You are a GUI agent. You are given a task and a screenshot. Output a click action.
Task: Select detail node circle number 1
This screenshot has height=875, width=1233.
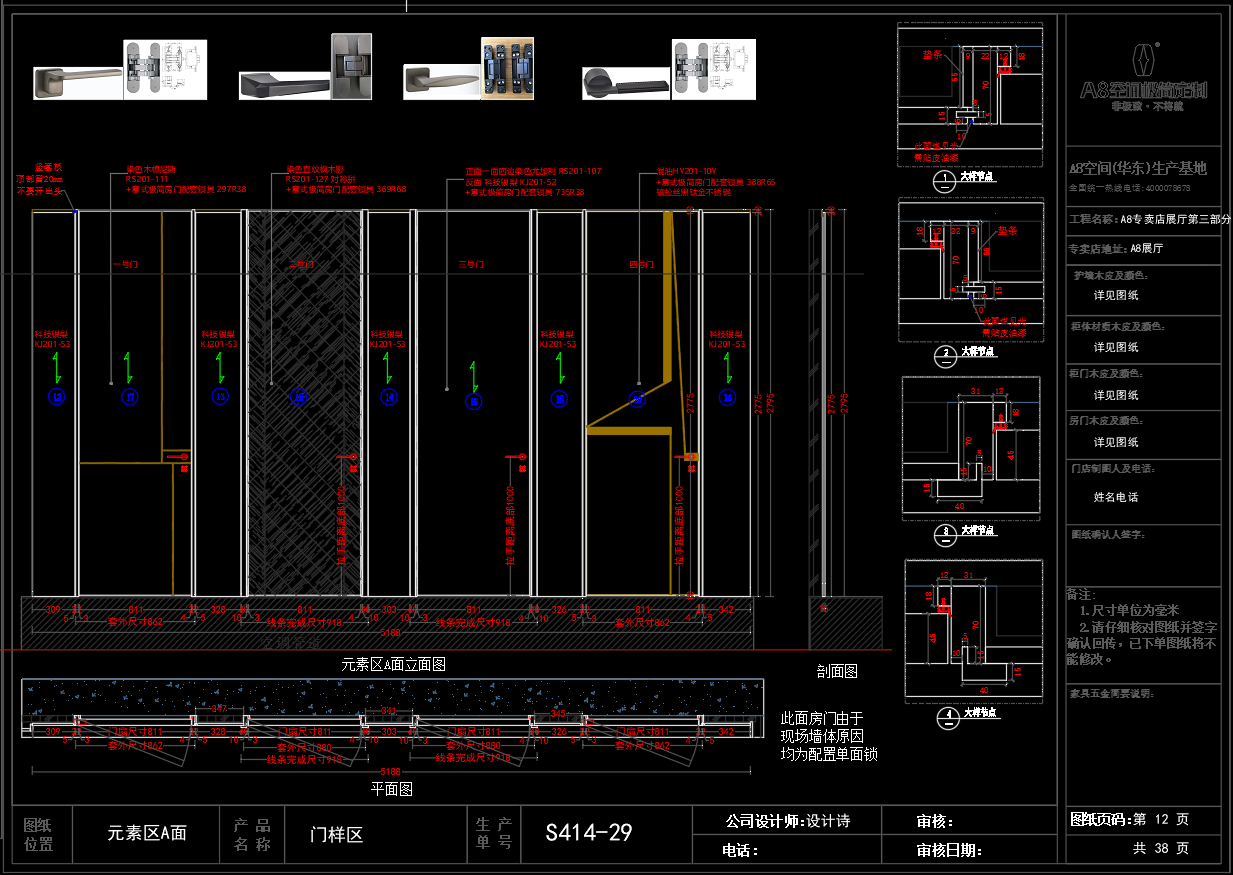(x=945, y=180)
